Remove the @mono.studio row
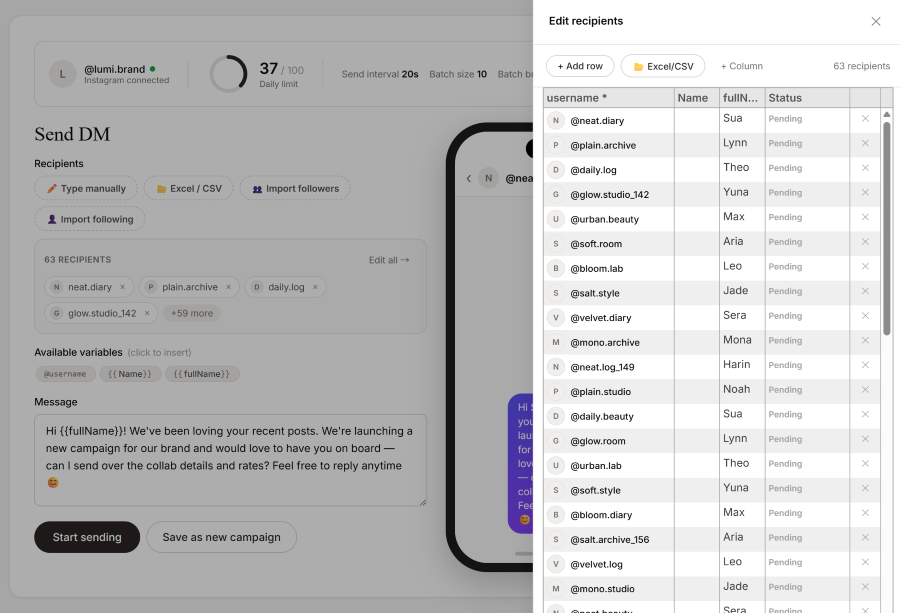This screenshot has height=613, width=900. (x=865, y=588)
